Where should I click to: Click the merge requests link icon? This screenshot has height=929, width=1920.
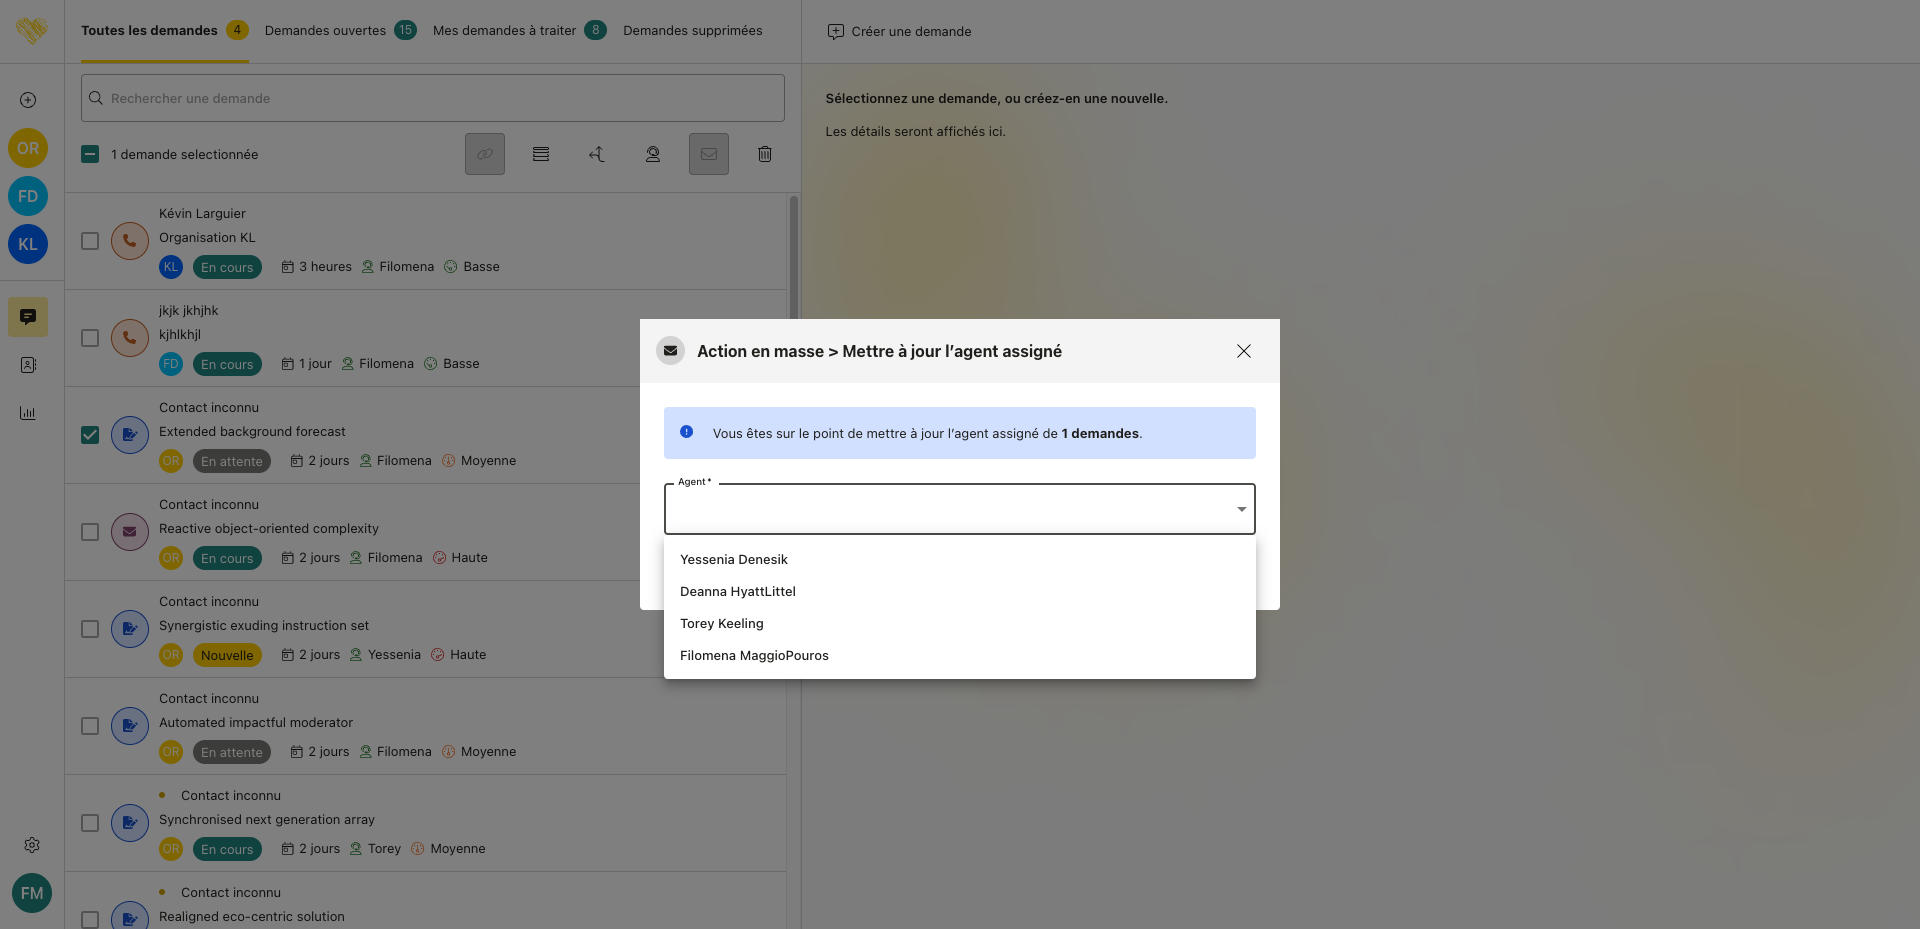tap(484, 154)
